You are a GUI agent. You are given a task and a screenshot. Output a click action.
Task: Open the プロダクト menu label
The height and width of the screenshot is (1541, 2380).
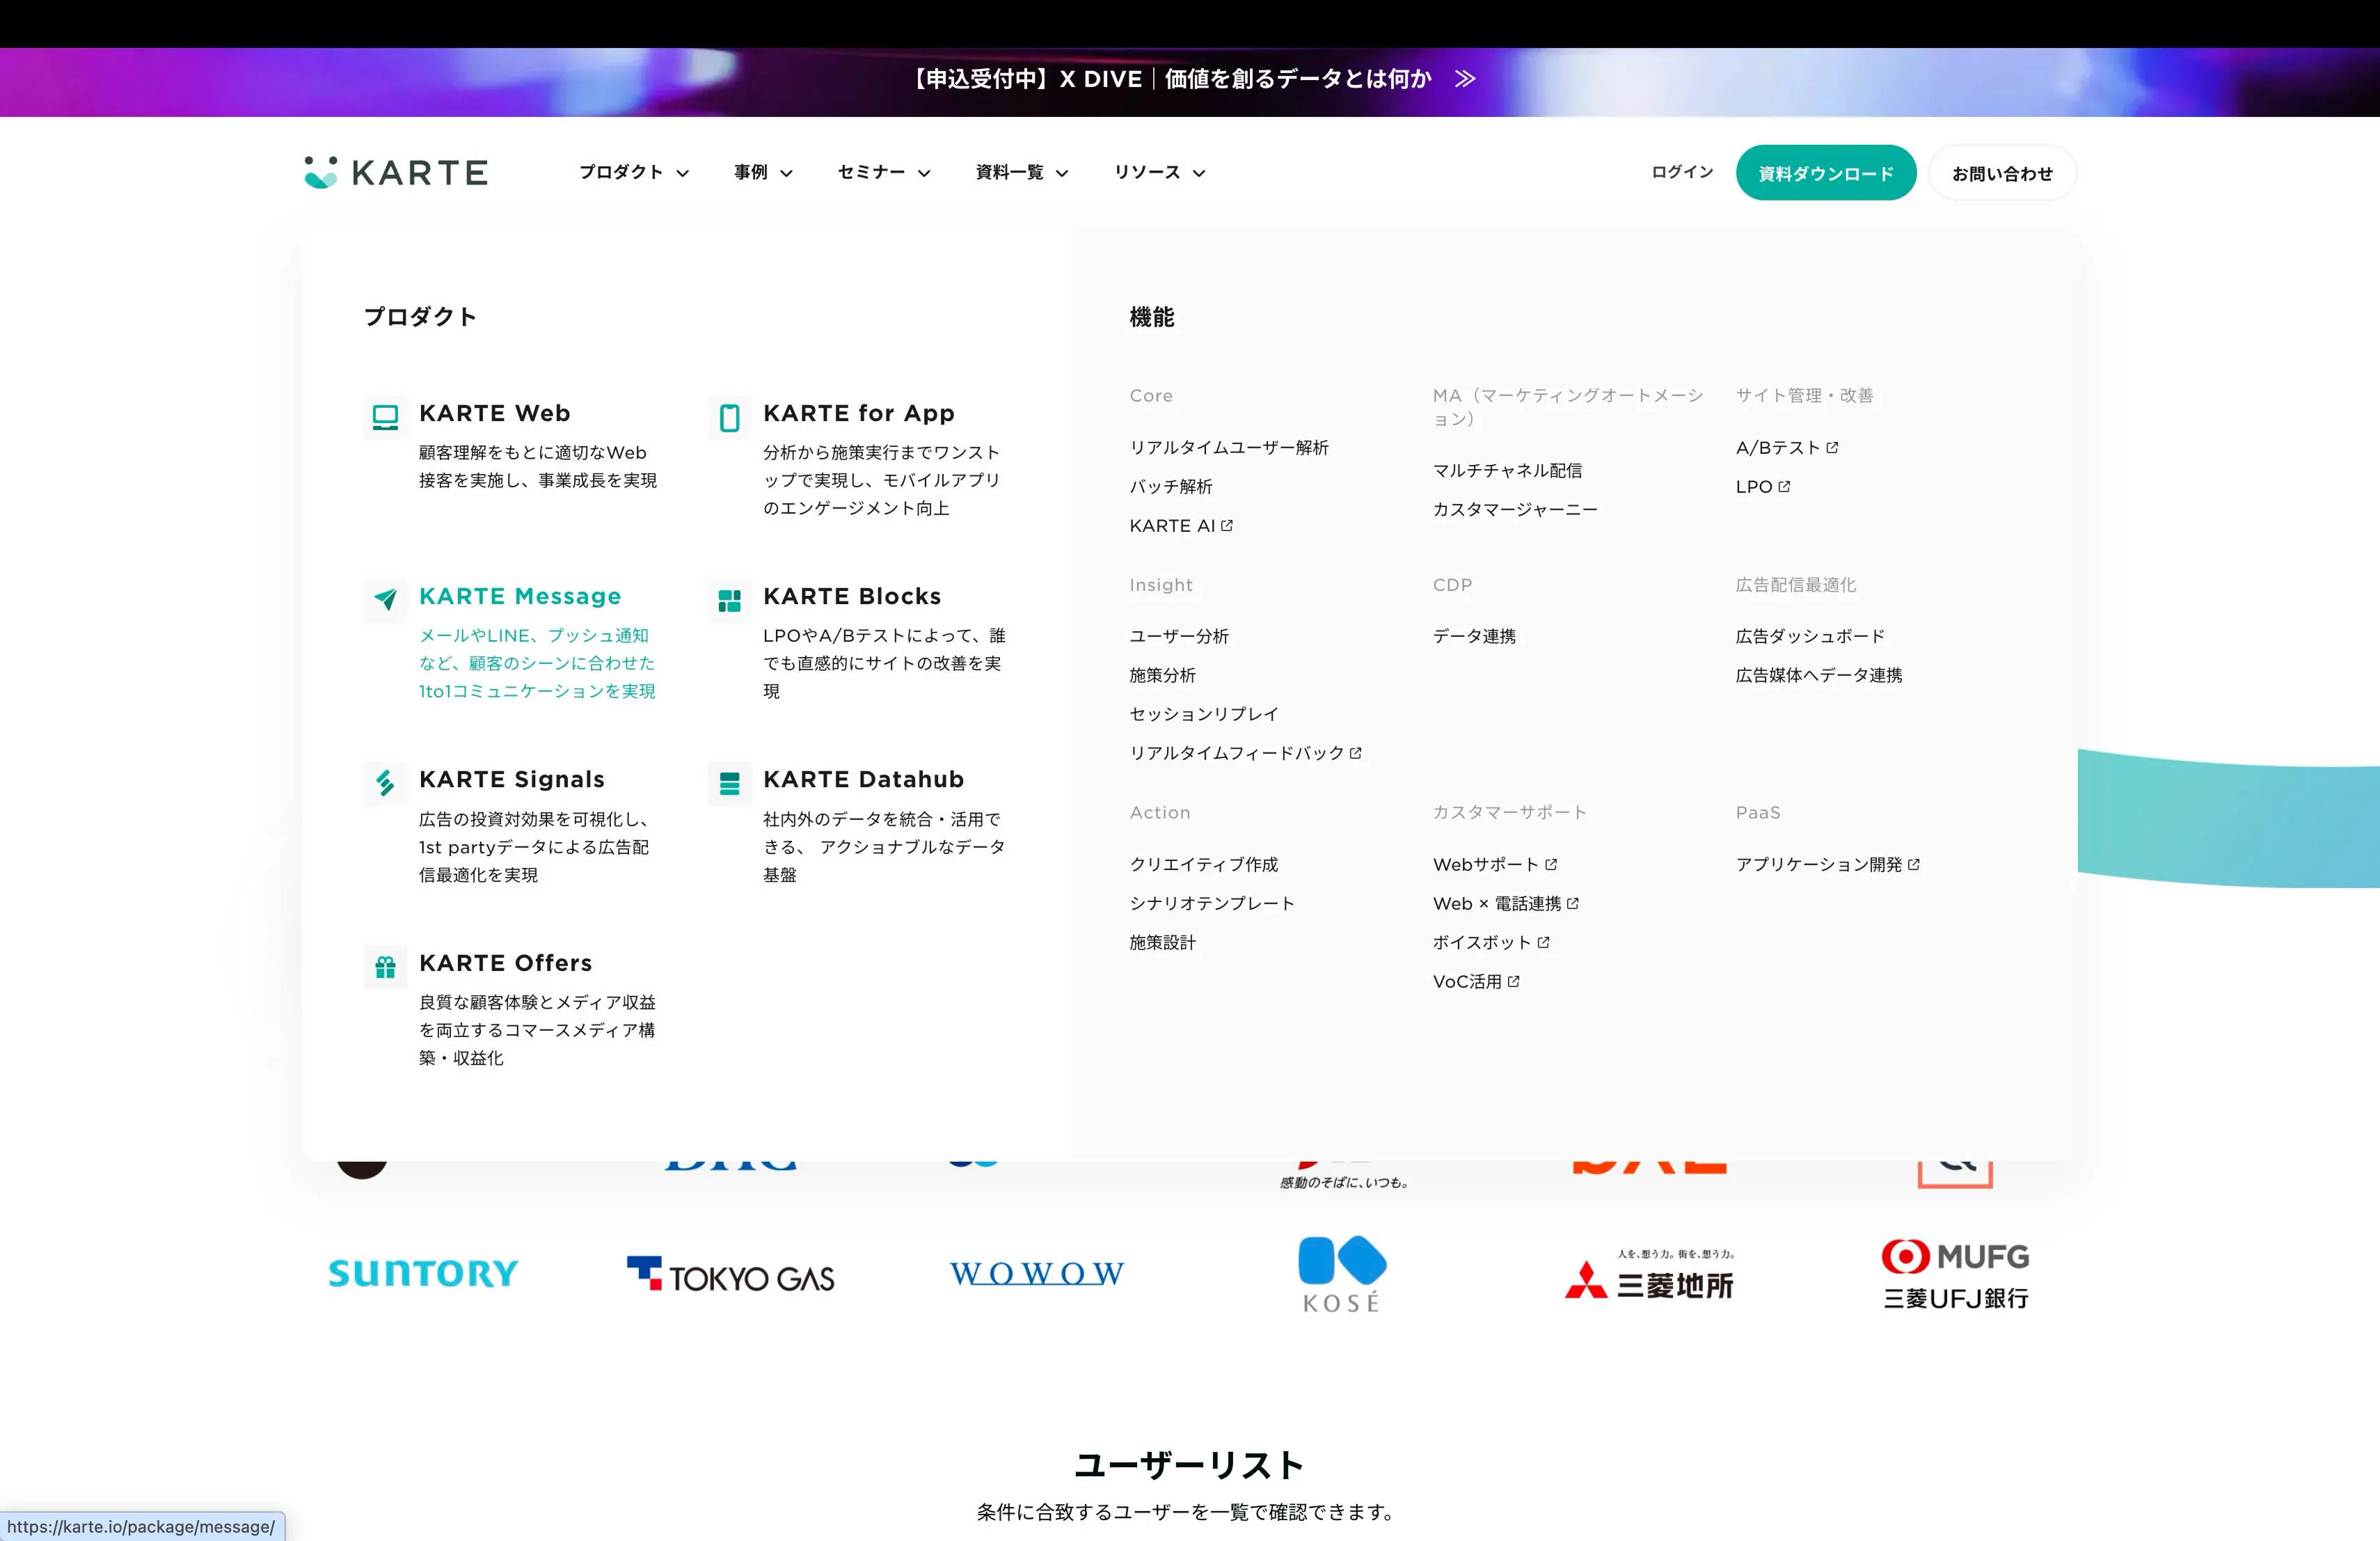[x=621, y=172]
